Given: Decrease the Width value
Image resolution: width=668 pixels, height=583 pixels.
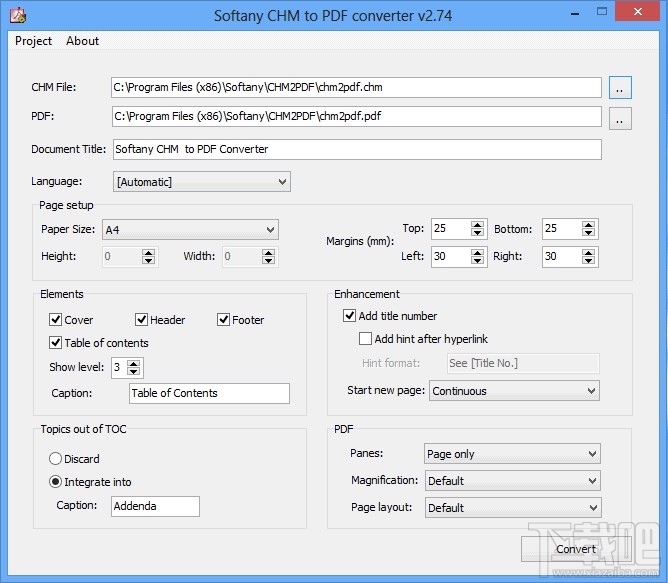Looking at the screenshot, I should (268, 260).
